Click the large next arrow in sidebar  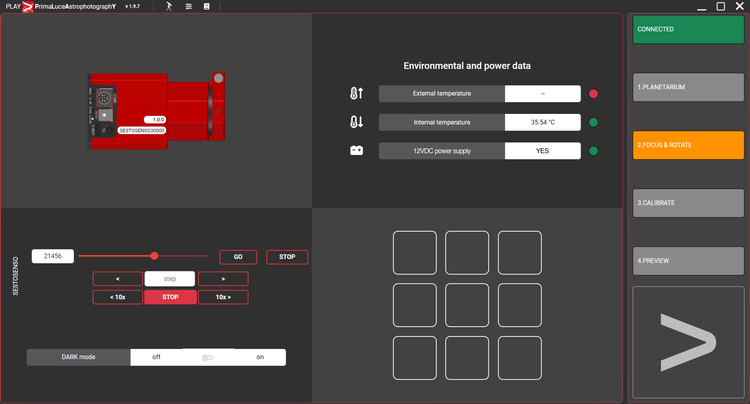[x=688, y=343]
